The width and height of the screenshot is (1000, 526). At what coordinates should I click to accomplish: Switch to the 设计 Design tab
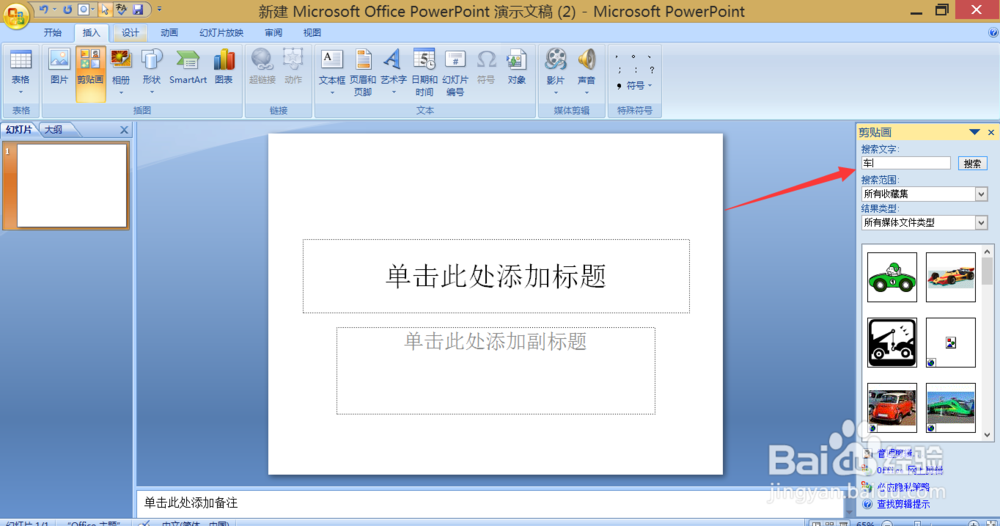click(x=130, y=33)
